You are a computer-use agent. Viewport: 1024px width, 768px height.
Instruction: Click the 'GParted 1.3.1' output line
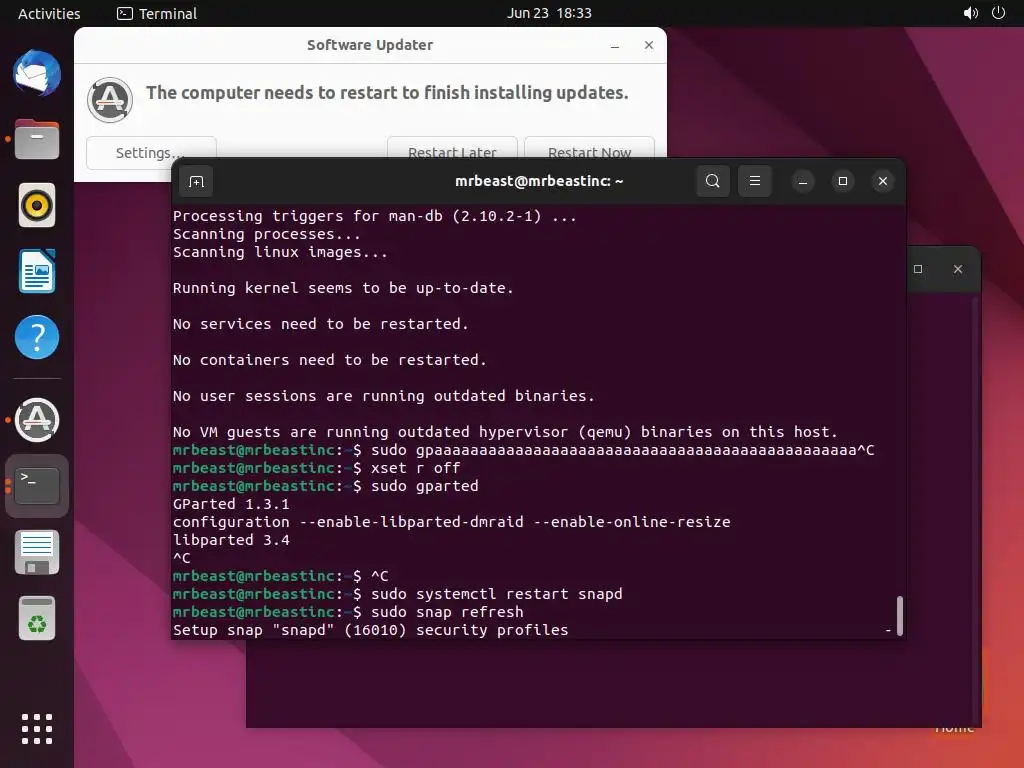point(231,504)
